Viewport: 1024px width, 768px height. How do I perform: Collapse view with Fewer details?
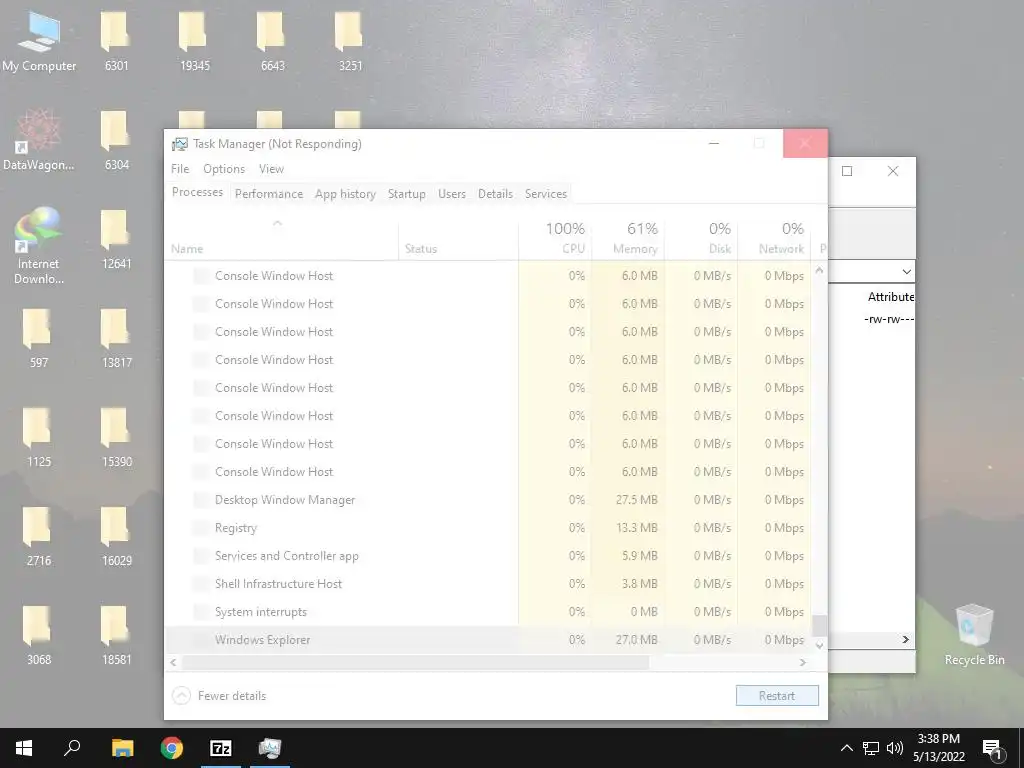[x=219, y=696]
